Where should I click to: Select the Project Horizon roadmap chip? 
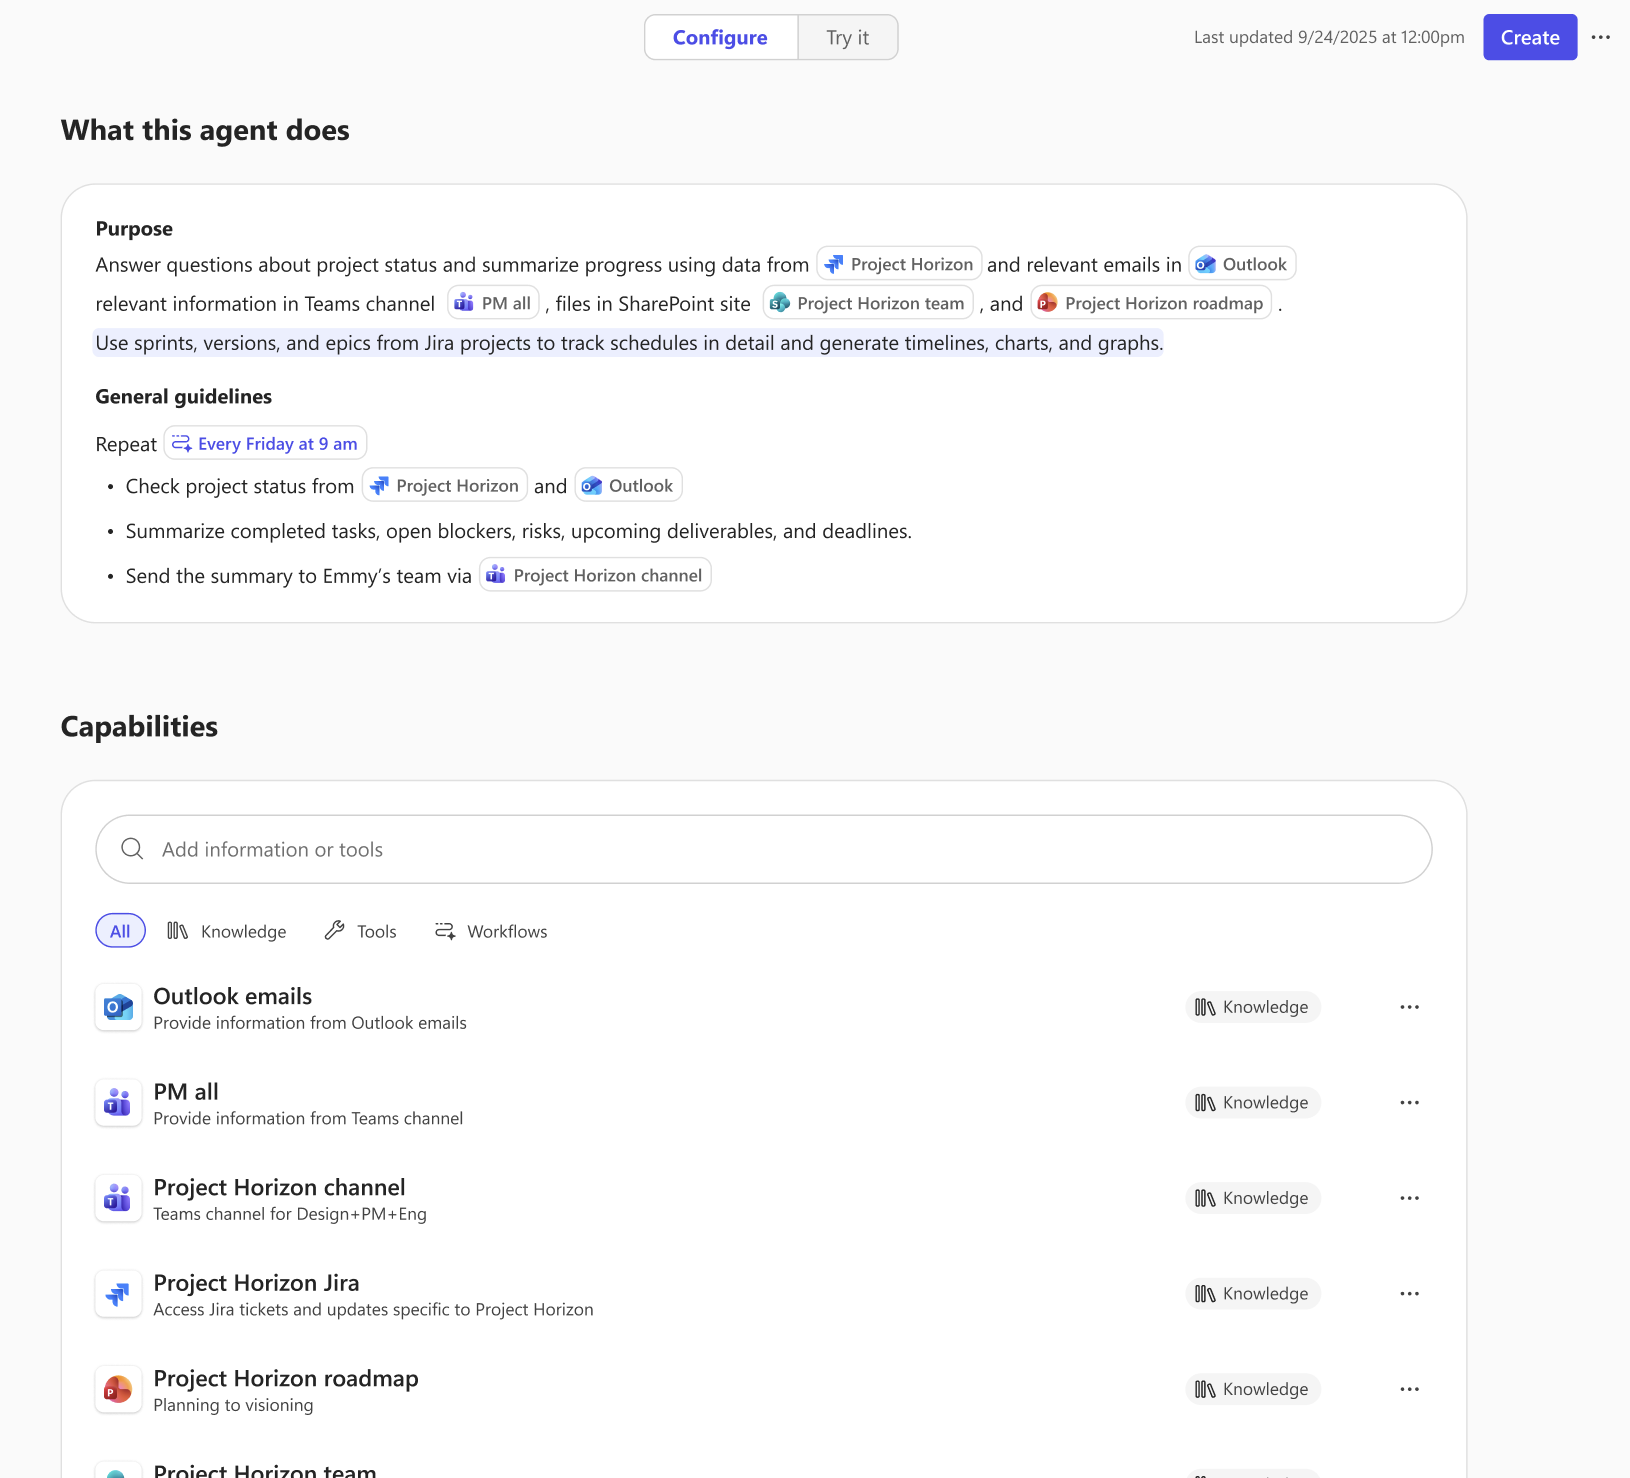(1151, 303)
